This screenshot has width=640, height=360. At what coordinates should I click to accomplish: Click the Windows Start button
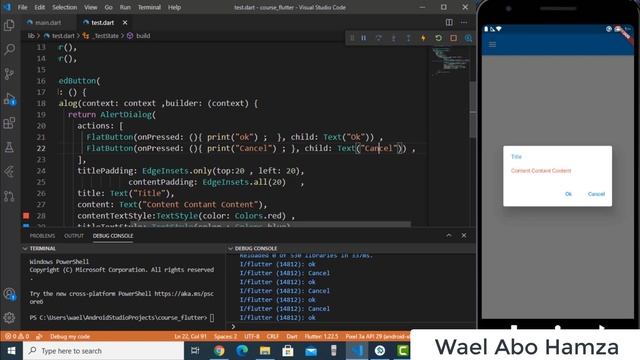(11, 351)
